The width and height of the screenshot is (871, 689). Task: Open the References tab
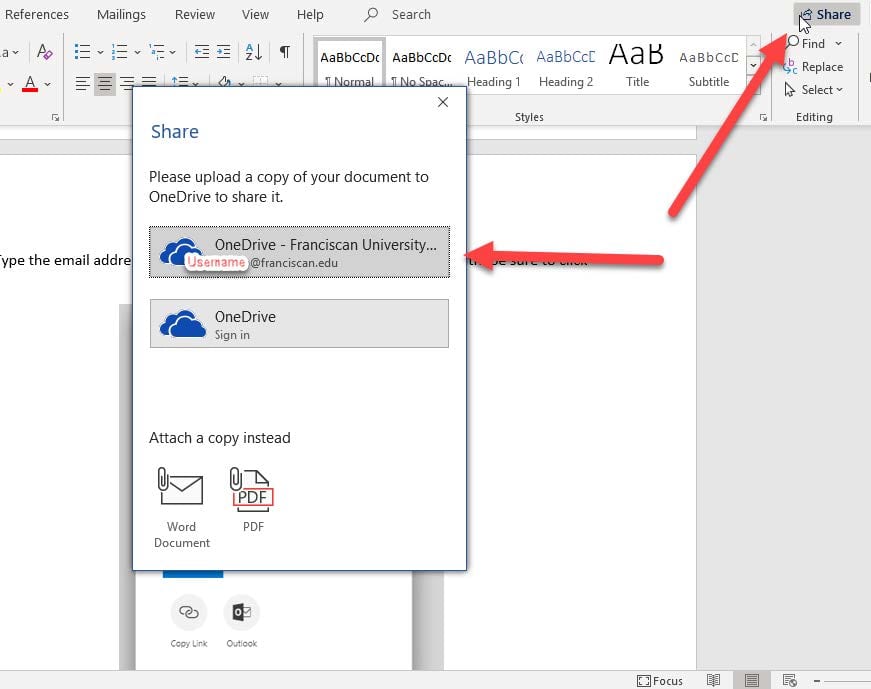pos(37,14)
